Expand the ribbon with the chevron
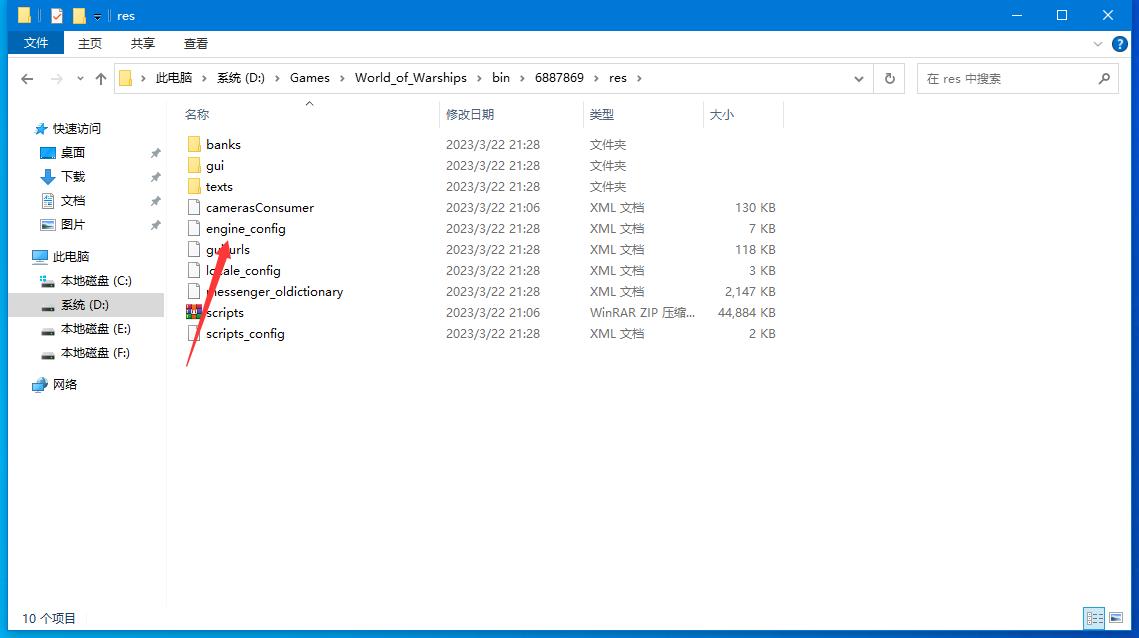1139x638 pixels. [x=1098, y=44]
